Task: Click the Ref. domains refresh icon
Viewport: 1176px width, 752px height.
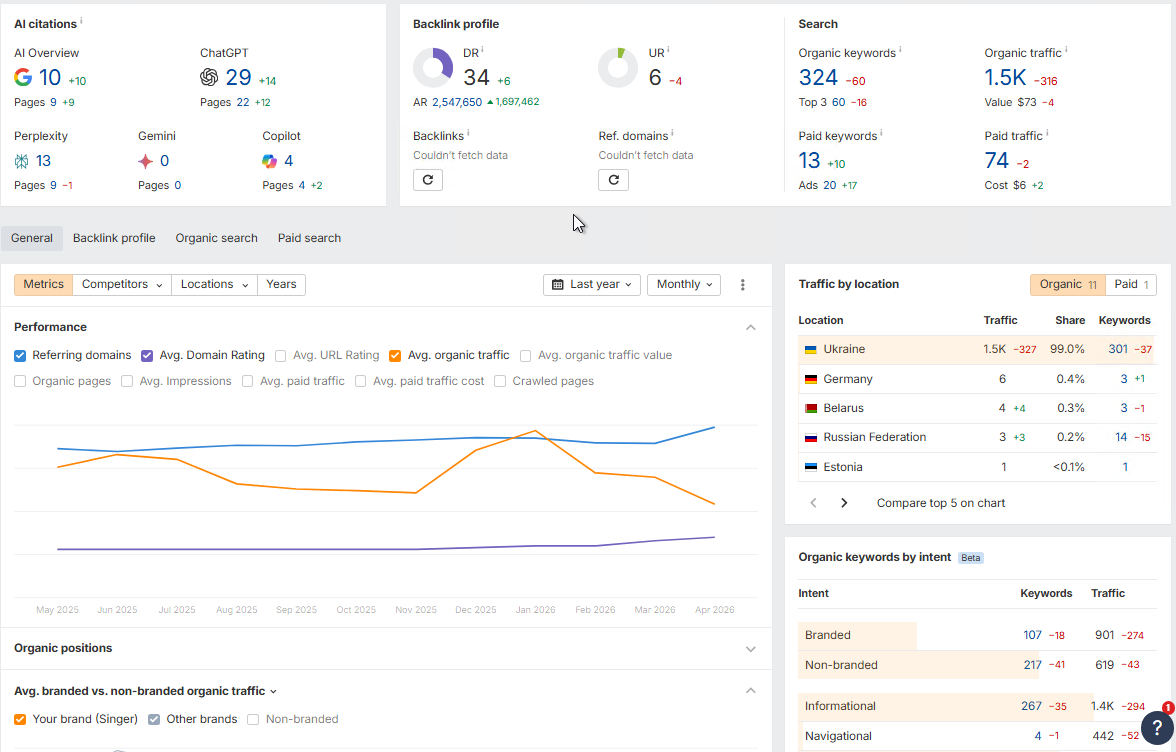Action: [x=613, y=180]
